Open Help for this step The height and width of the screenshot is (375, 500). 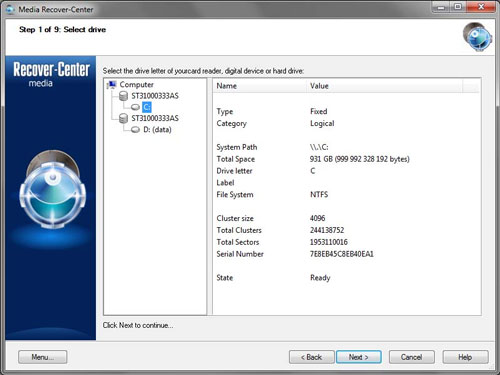coord(465,357)
